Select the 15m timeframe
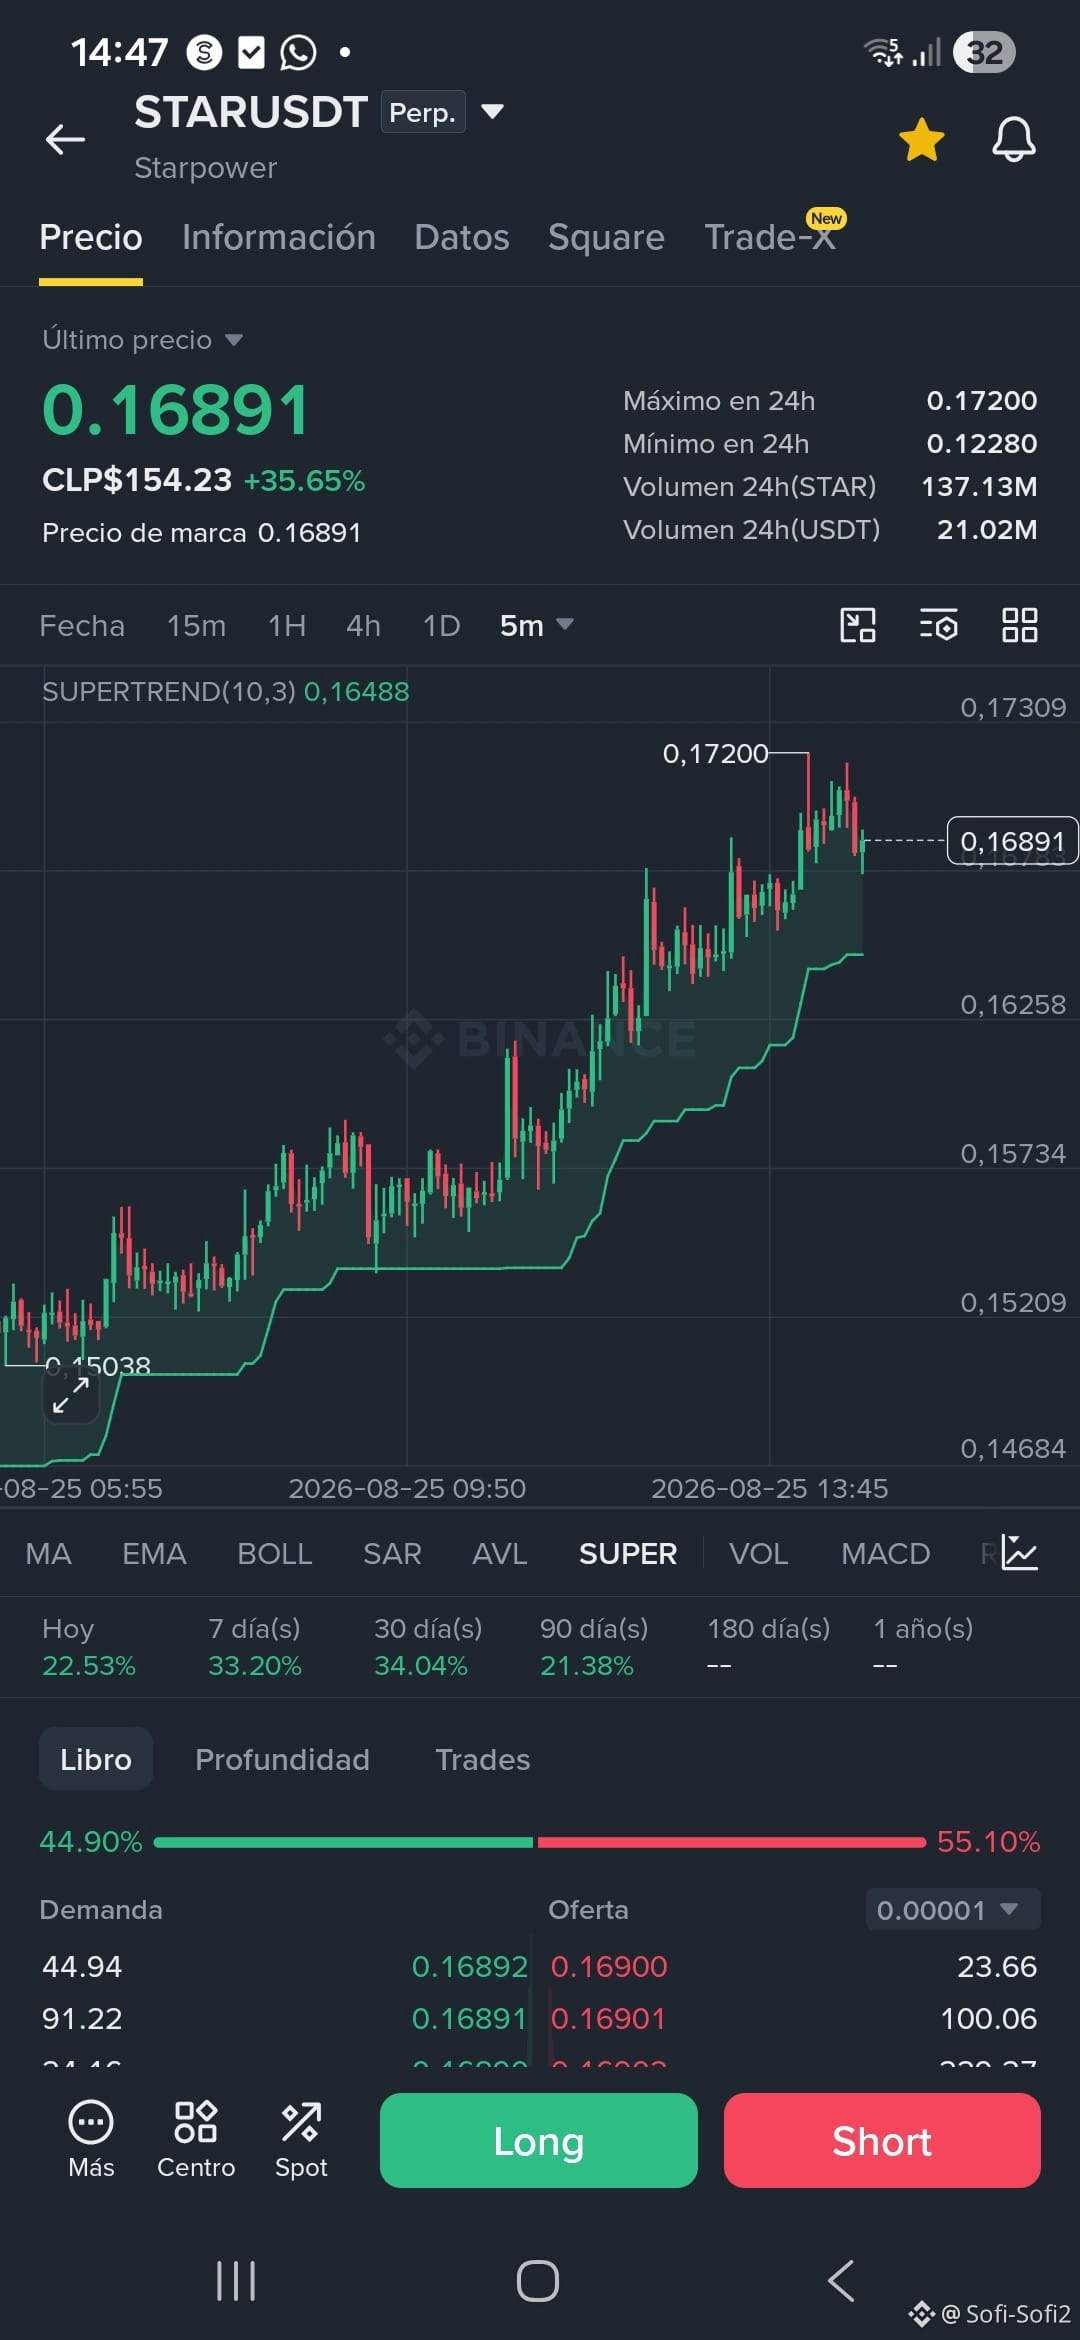The height and width of the screenshot is (2340, 1080). pos(196,626)
